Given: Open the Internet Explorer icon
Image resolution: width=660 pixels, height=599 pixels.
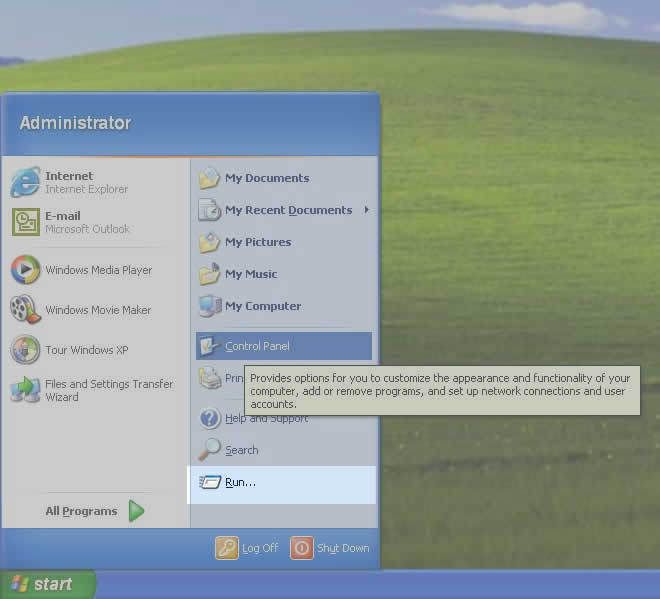Looking at the screenshot, I should tap(25, 182).
